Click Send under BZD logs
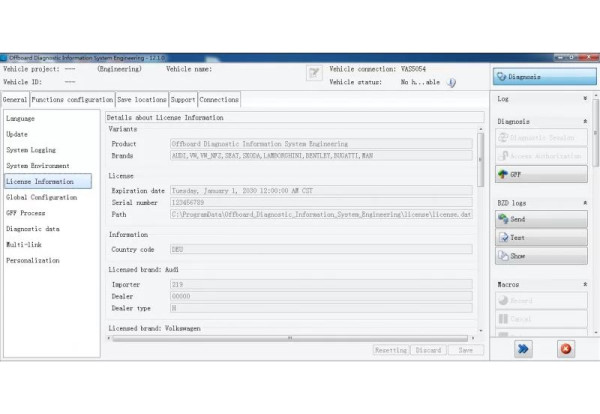Screen dimensions: 600x414 541,218
